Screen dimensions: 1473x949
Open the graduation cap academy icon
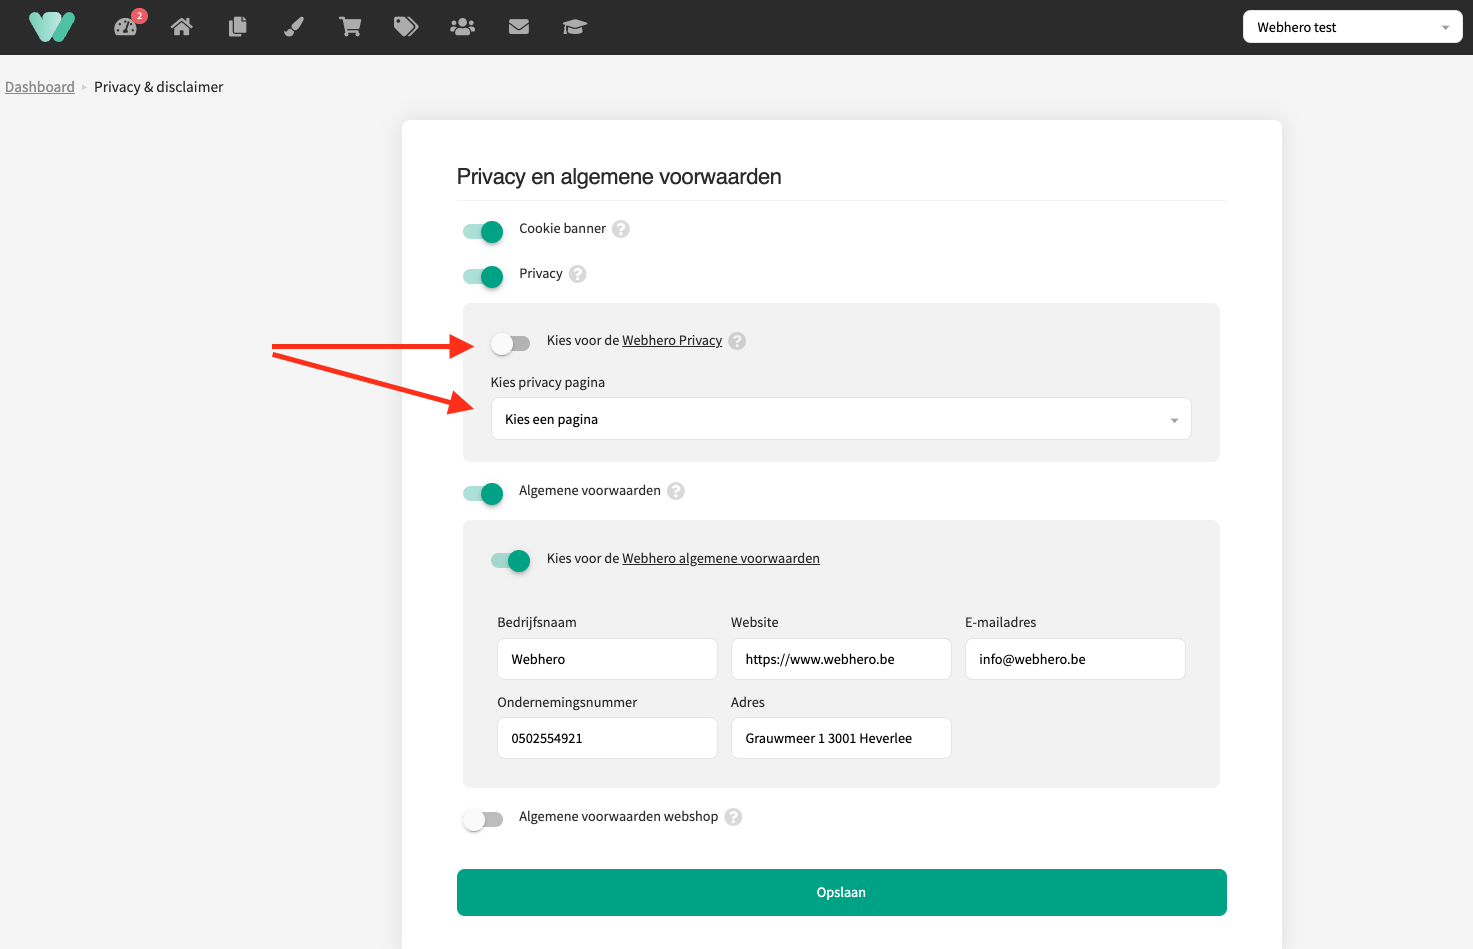tap(574, 27)
